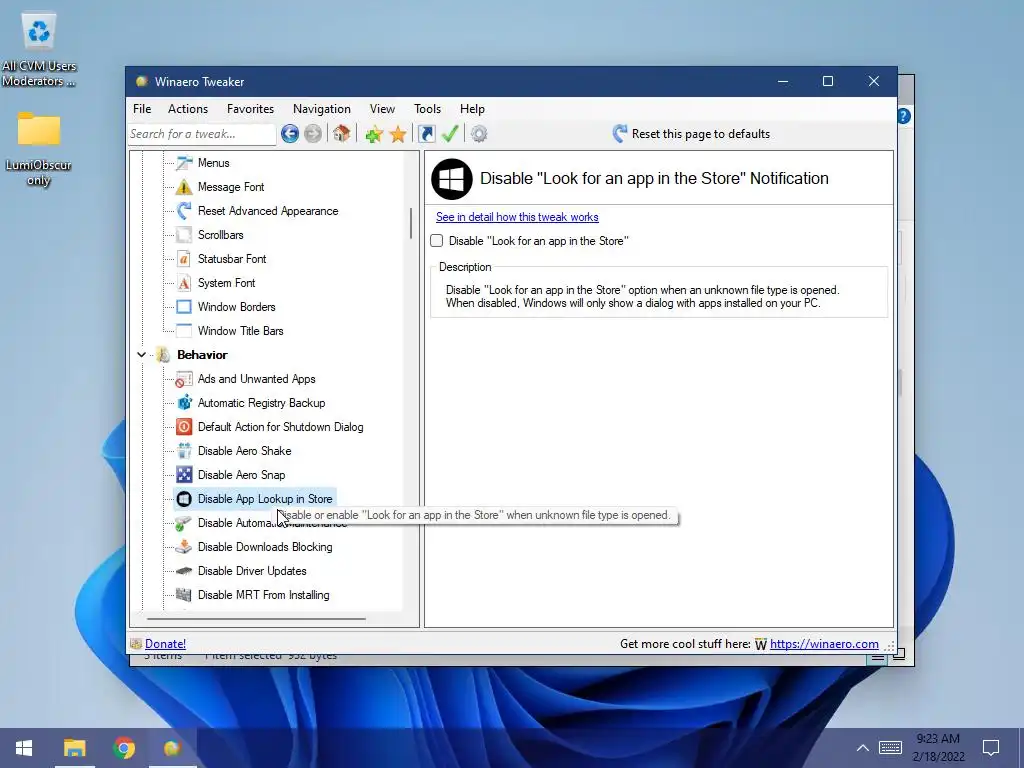The image size is (1024, 768).
Task: Click Automatic Registry Backup icon
Action: [x=184, y=403]
